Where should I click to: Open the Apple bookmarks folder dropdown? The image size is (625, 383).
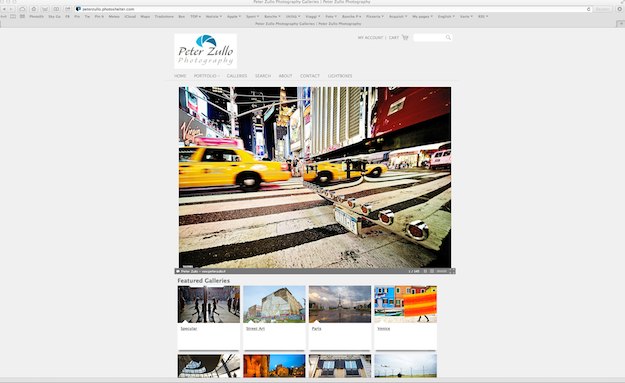234,16
